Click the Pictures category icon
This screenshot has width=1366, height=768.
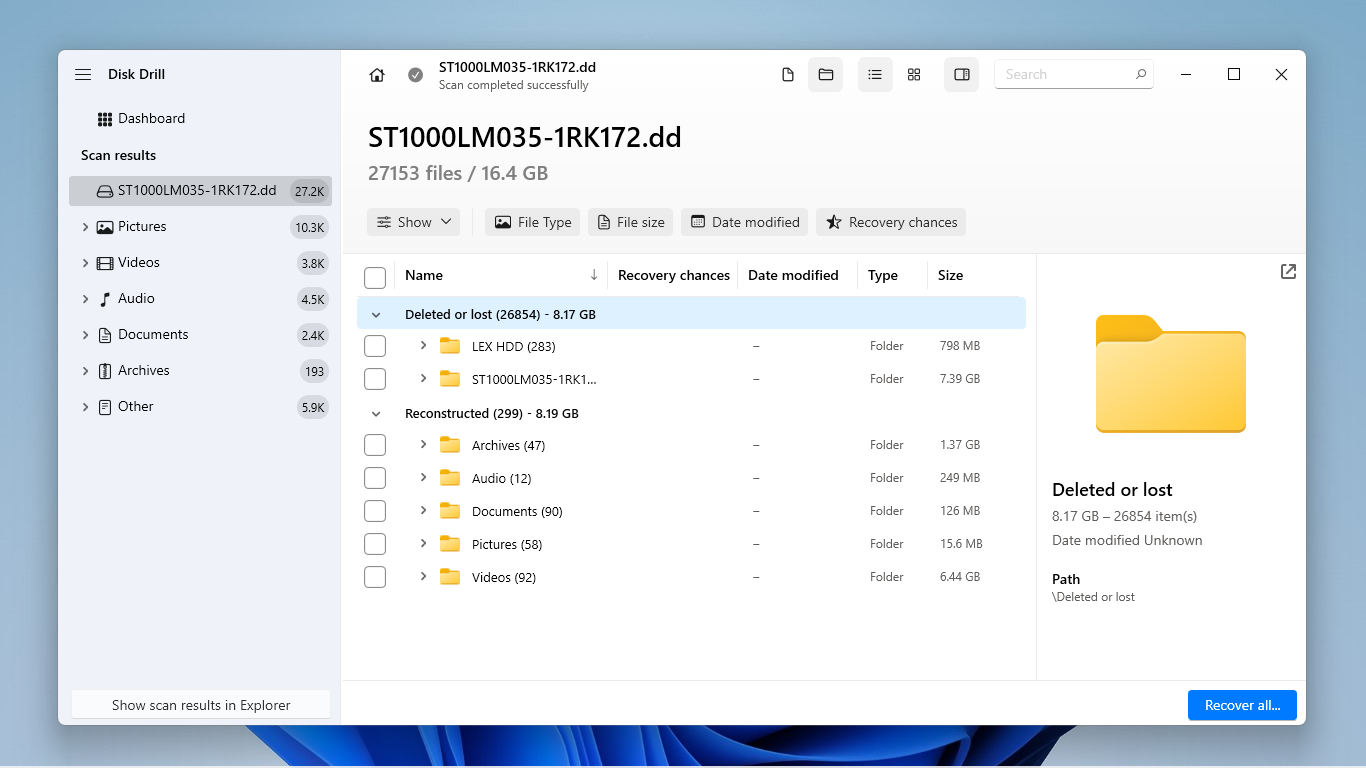(105, 227)
